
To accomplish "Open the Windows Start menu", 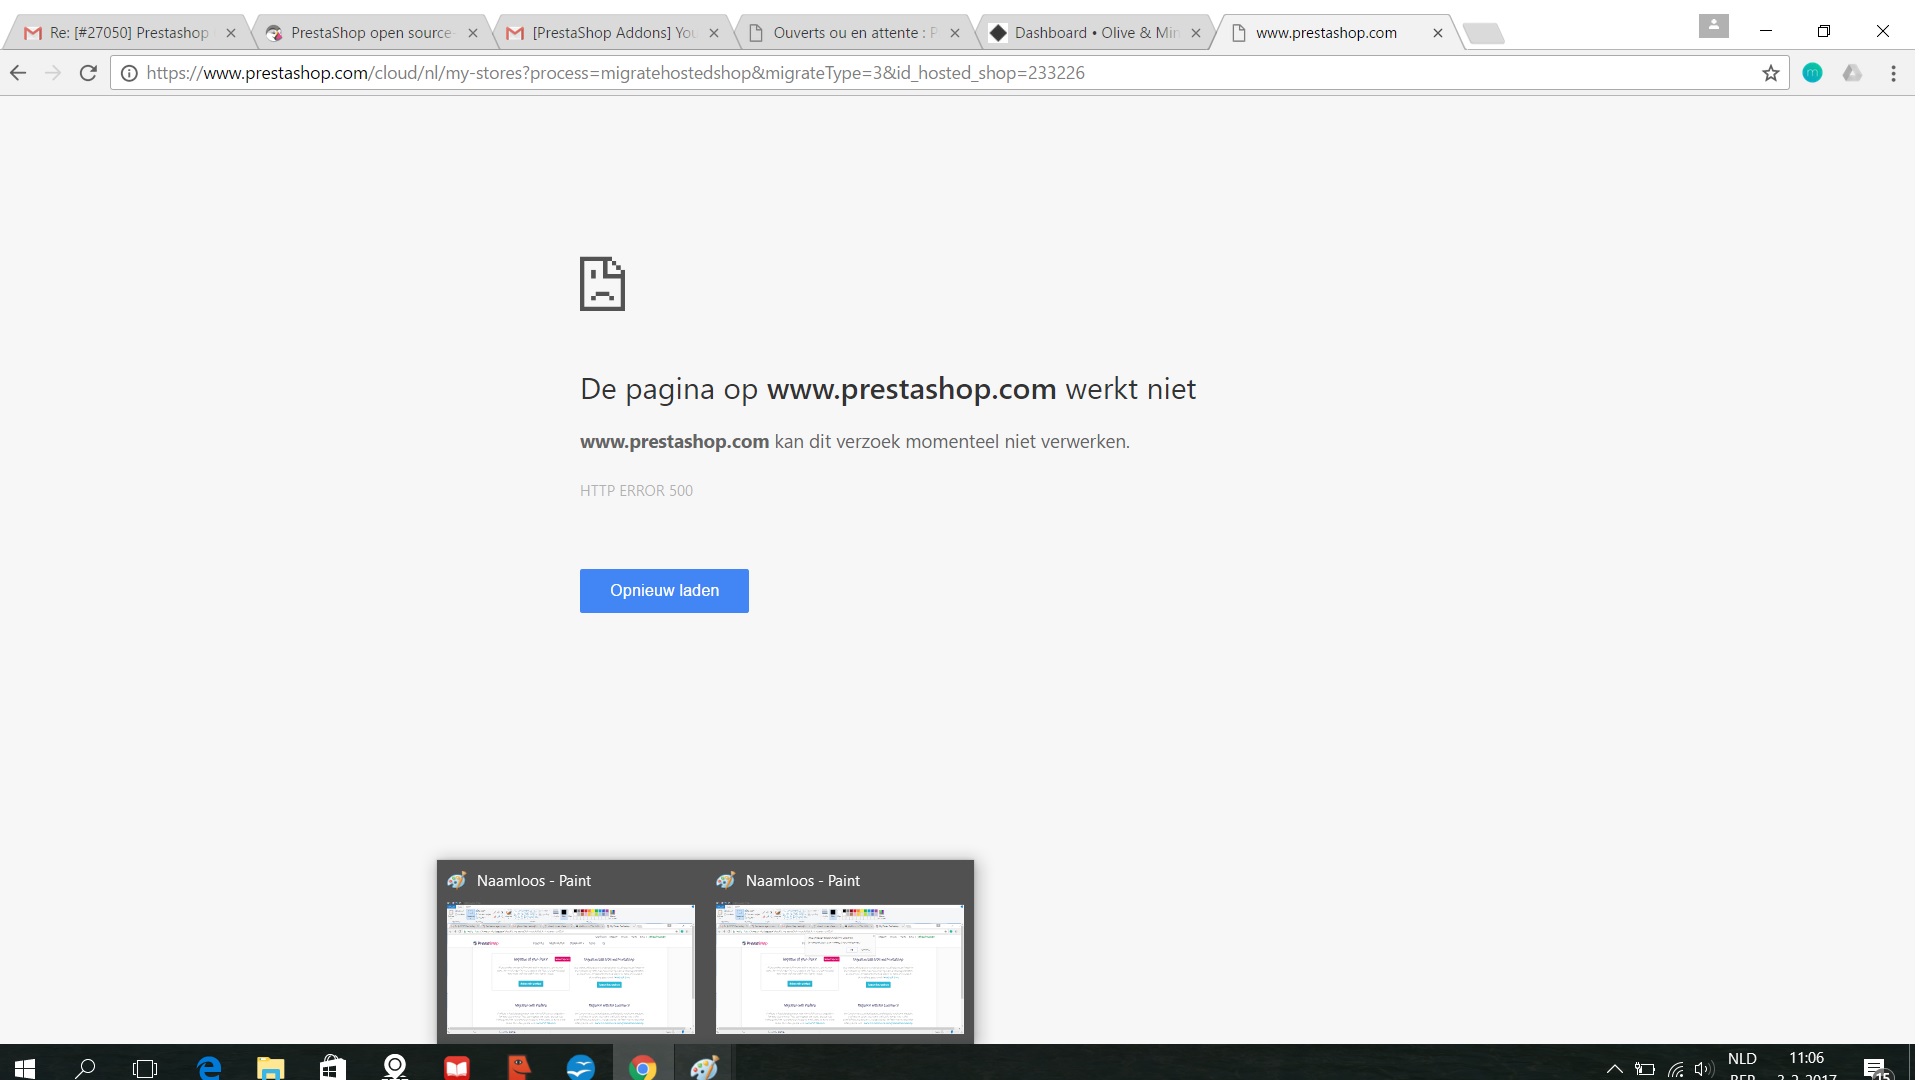I will click(x=25, y=1067).
